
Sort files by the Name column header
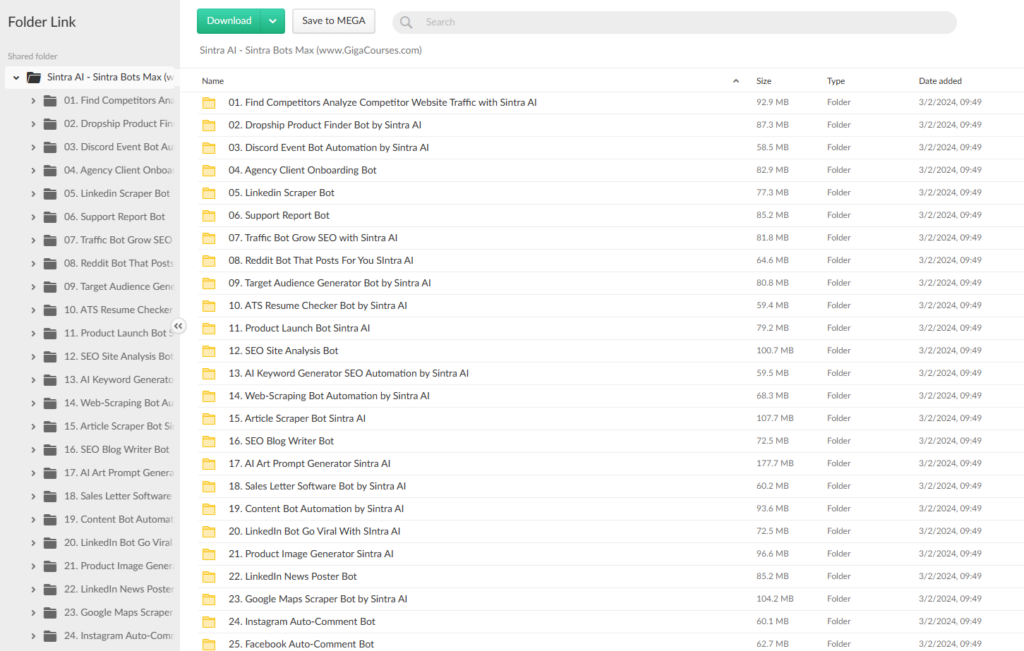pos(213,81)
